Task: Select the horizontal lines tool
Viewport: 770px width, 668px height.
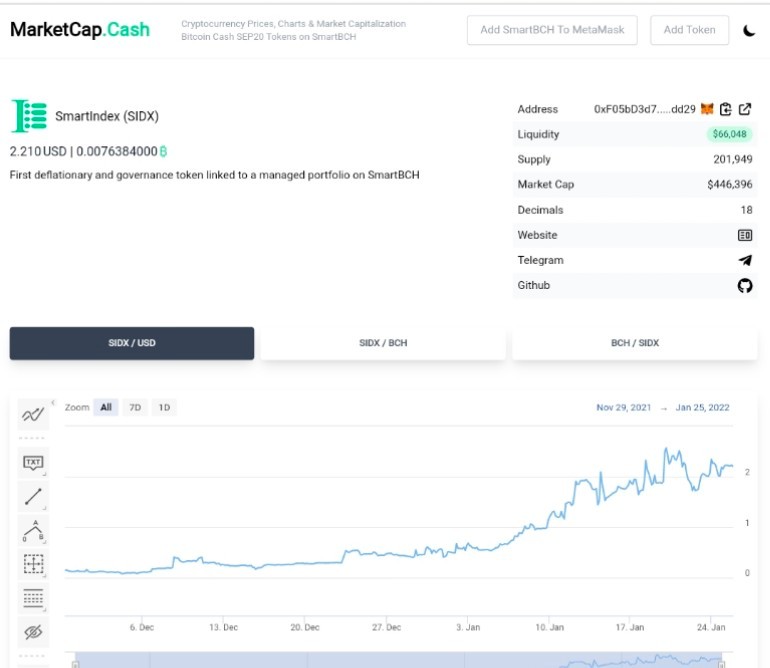Action: tap(33, 598)
